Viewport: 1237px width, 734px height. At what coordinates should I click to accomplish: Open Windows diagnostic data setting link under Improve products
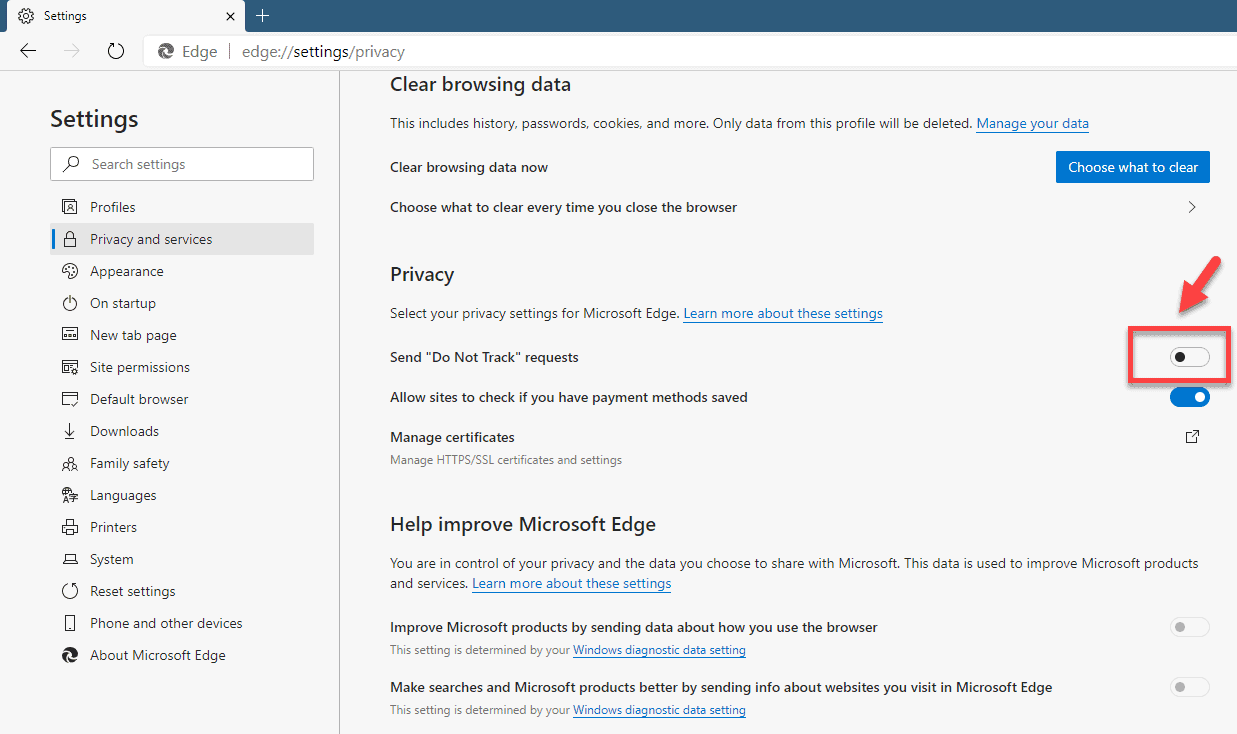tap(659, 650)
